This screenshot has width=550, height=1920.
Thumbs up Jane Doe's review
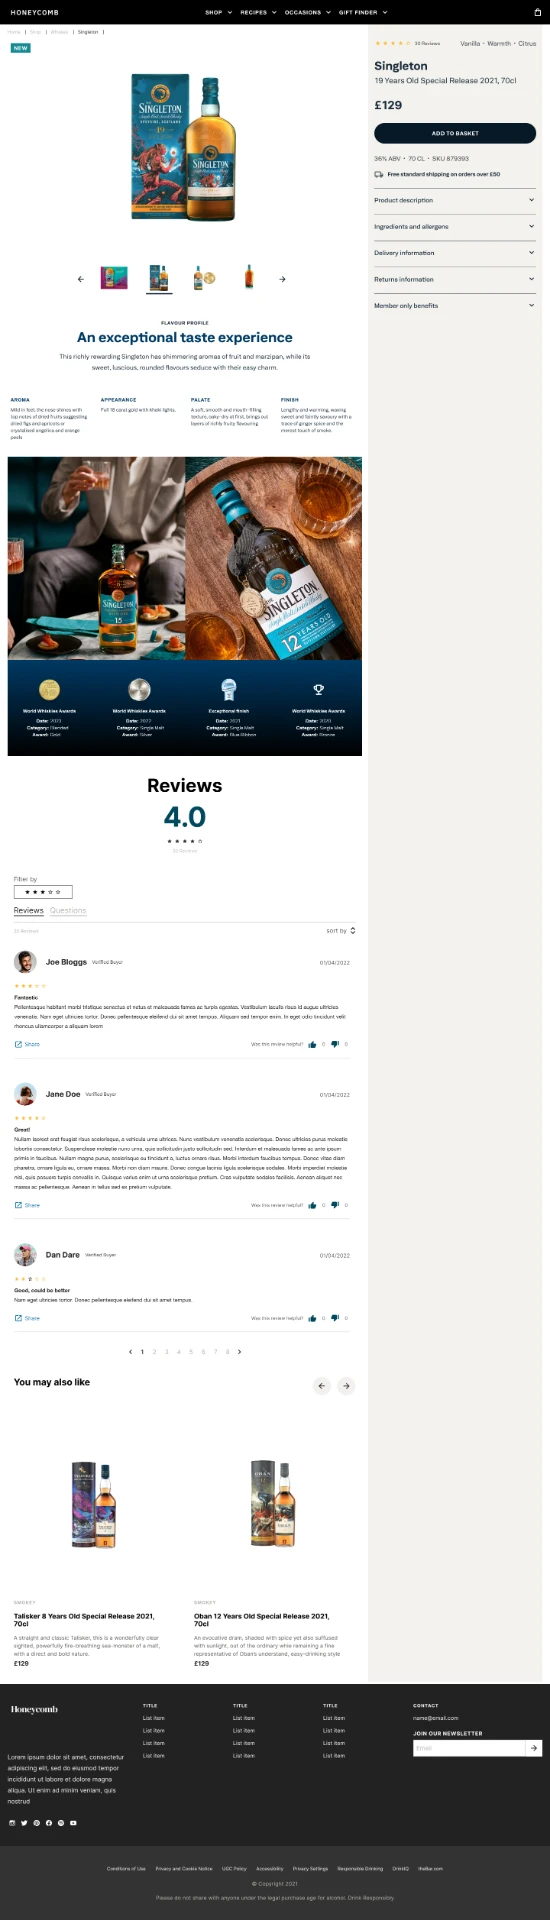[312, 1205]
